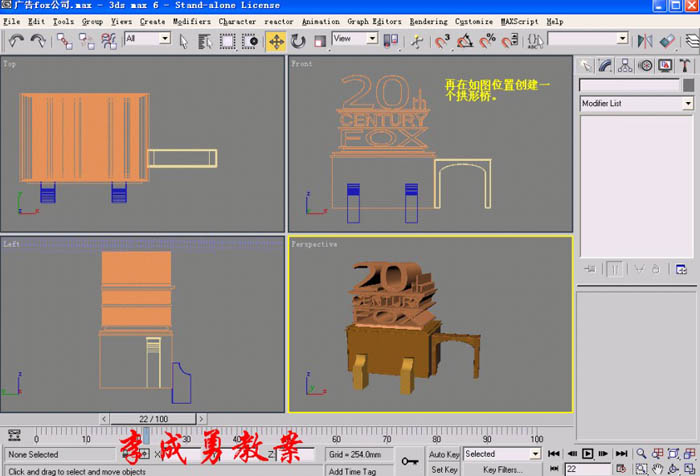Select the Select and Link tool
The width and height of the screenshot is (700, 476).
pos(64,41)
